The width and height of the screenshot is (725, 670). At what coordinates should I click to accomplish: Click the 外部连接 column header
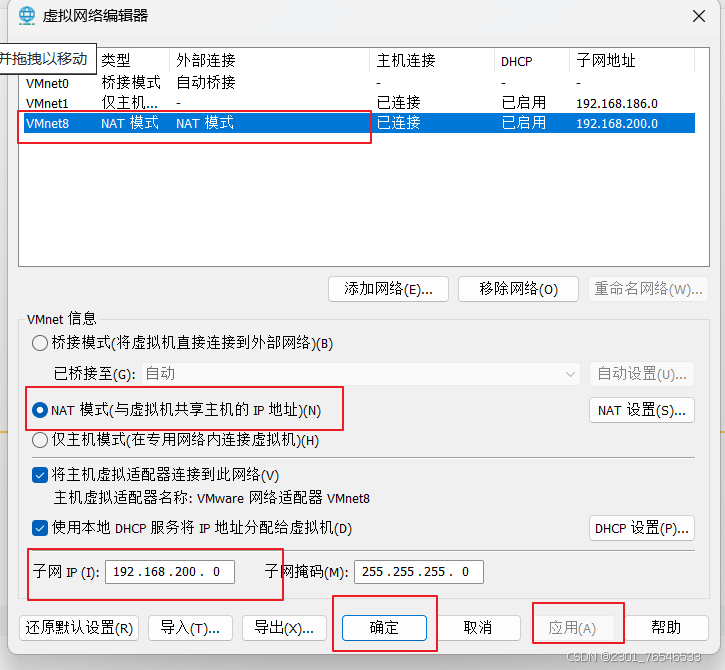270,61
